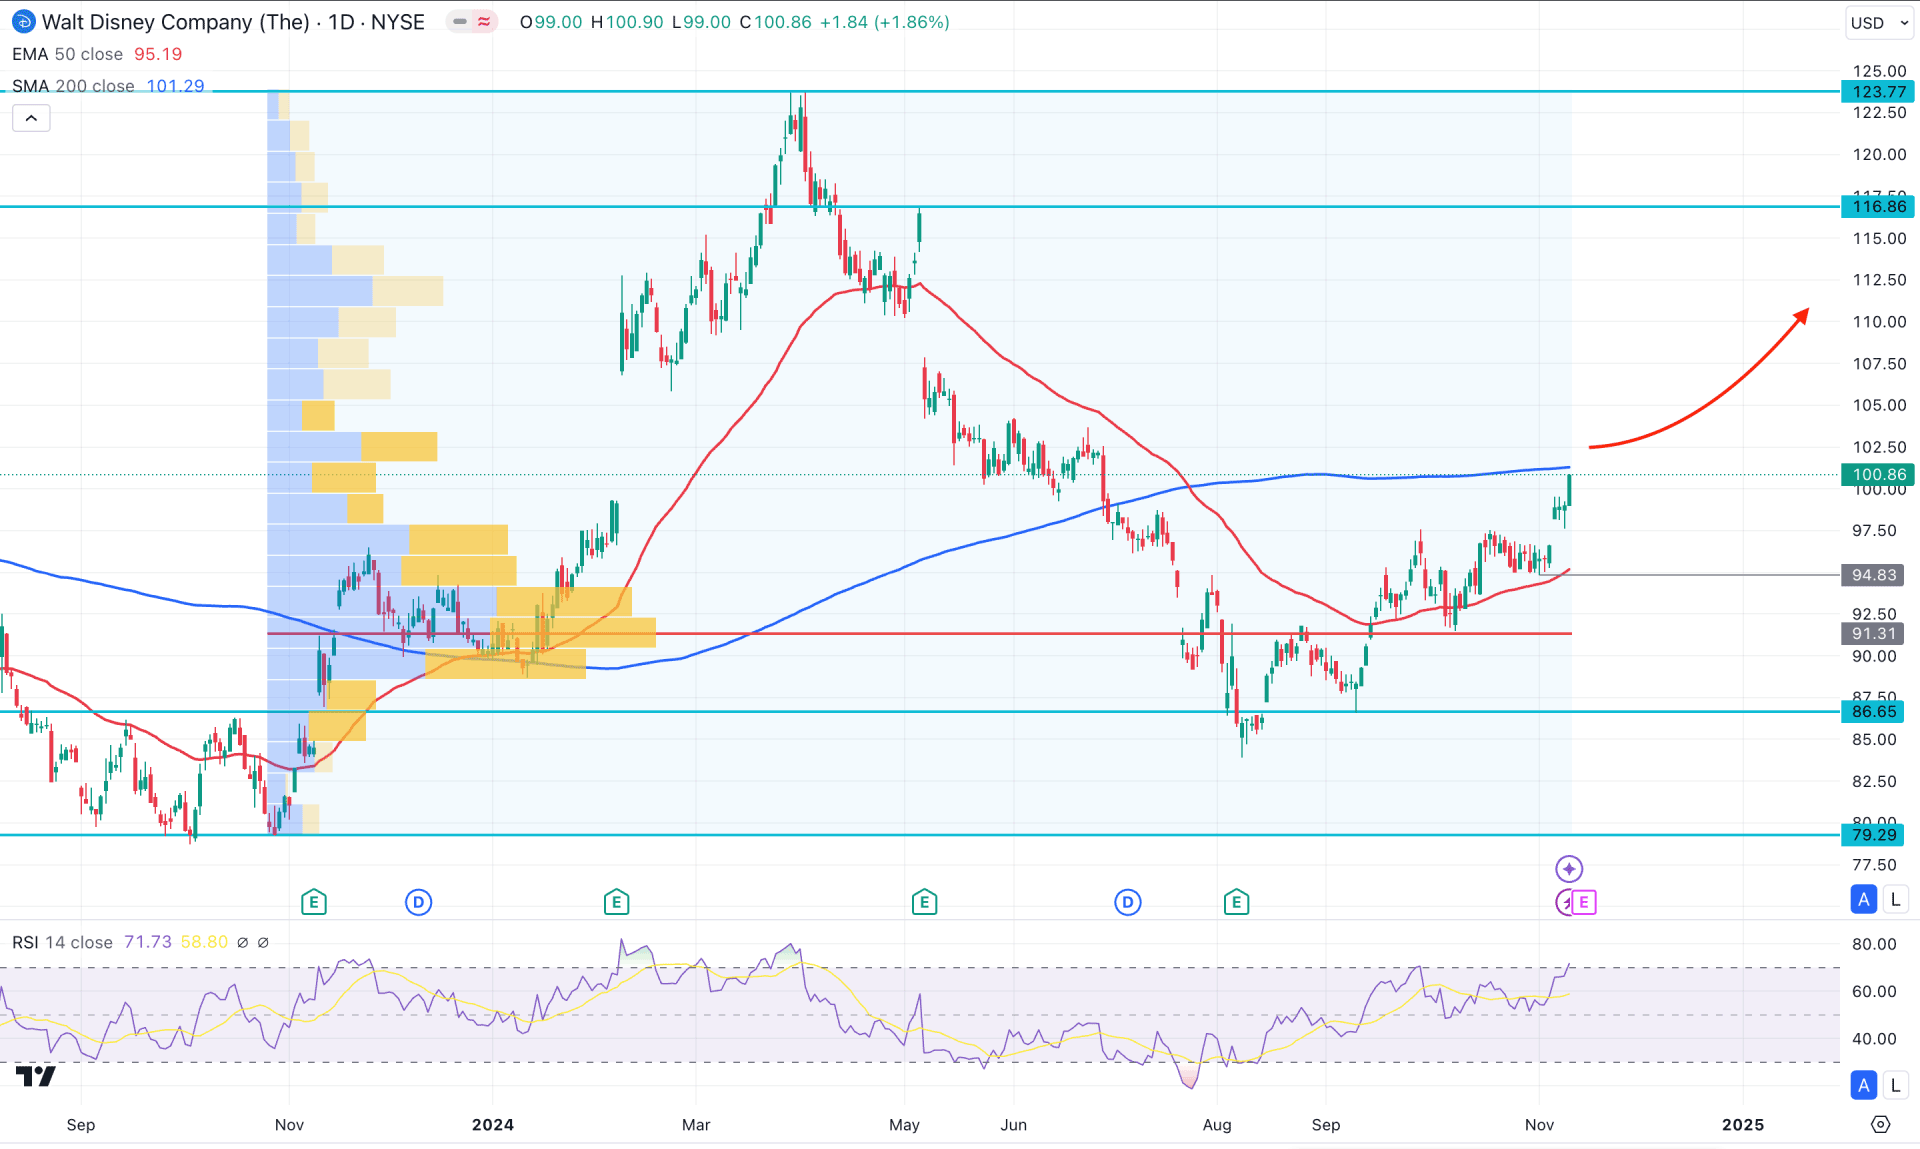
Task: Click the EMA value 95.19
Action: tap(158, 54)
